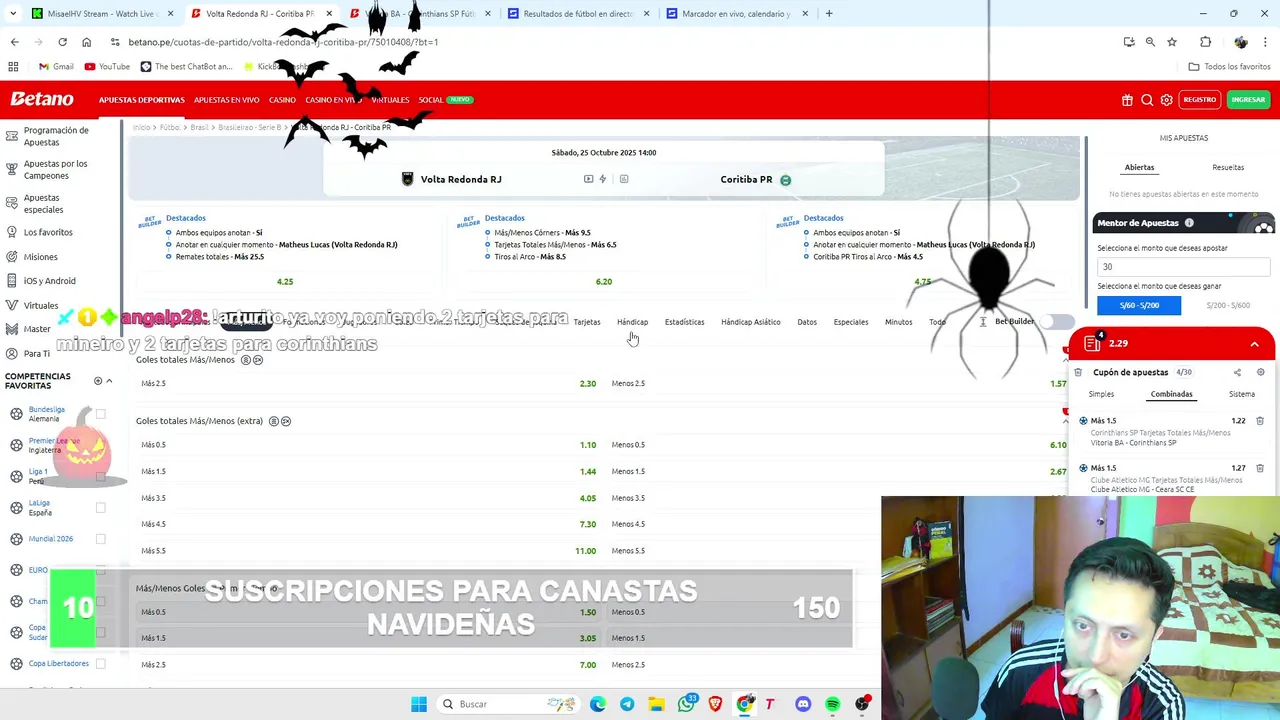Collapse the bet slip with the chevron
1280x720 pixels.
click(1254, 344)
